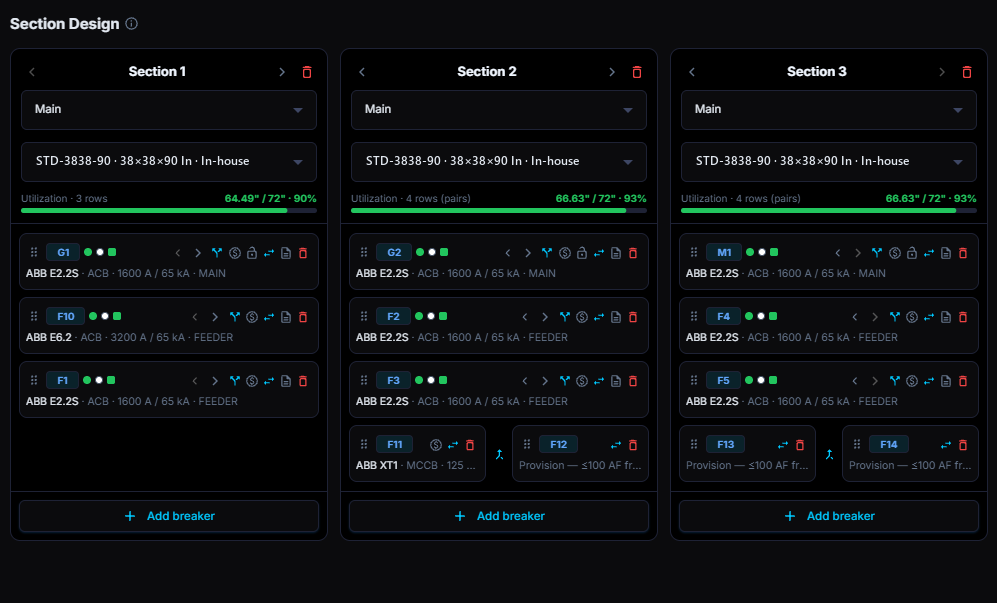The height and width of the screenshot is (603, 997).
Task: Add breaker to Section 1
Action: coord(169,516)
